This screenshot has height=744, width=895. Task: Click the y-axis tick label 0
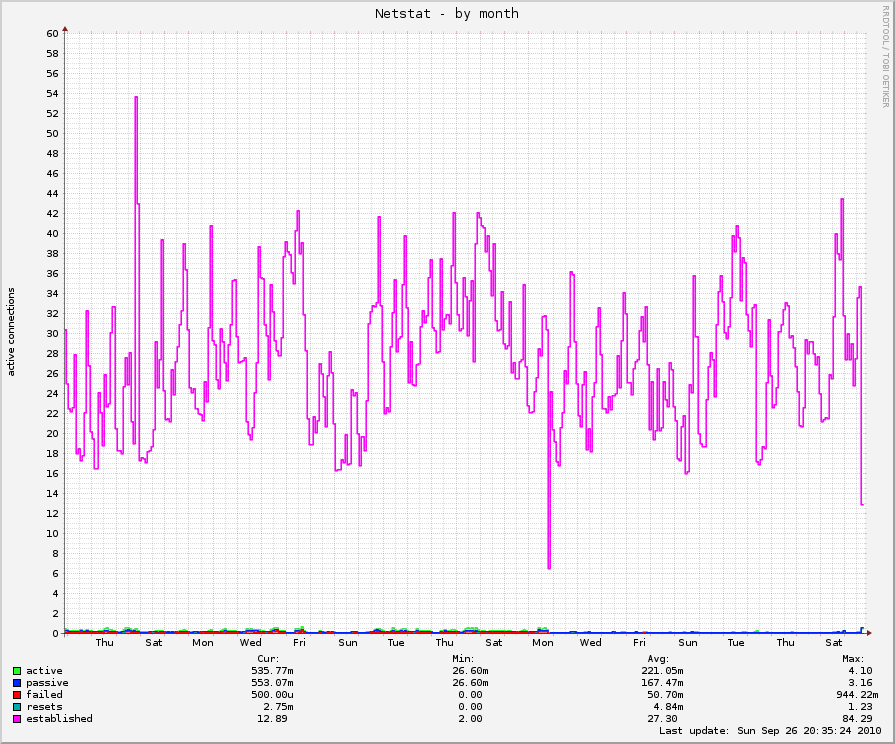(55, 633)
